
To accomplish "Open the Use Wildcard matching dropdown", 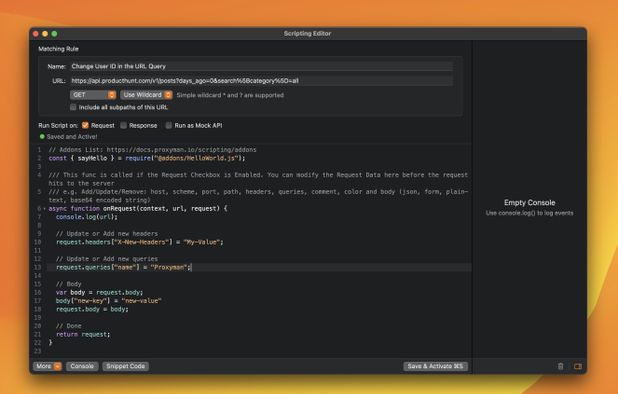I will [146, 95].
